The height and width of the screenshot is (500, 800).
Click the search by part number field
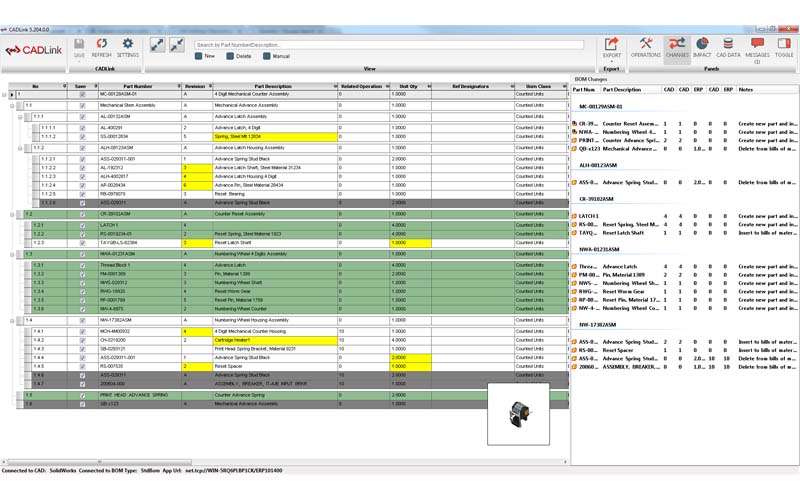389,45
